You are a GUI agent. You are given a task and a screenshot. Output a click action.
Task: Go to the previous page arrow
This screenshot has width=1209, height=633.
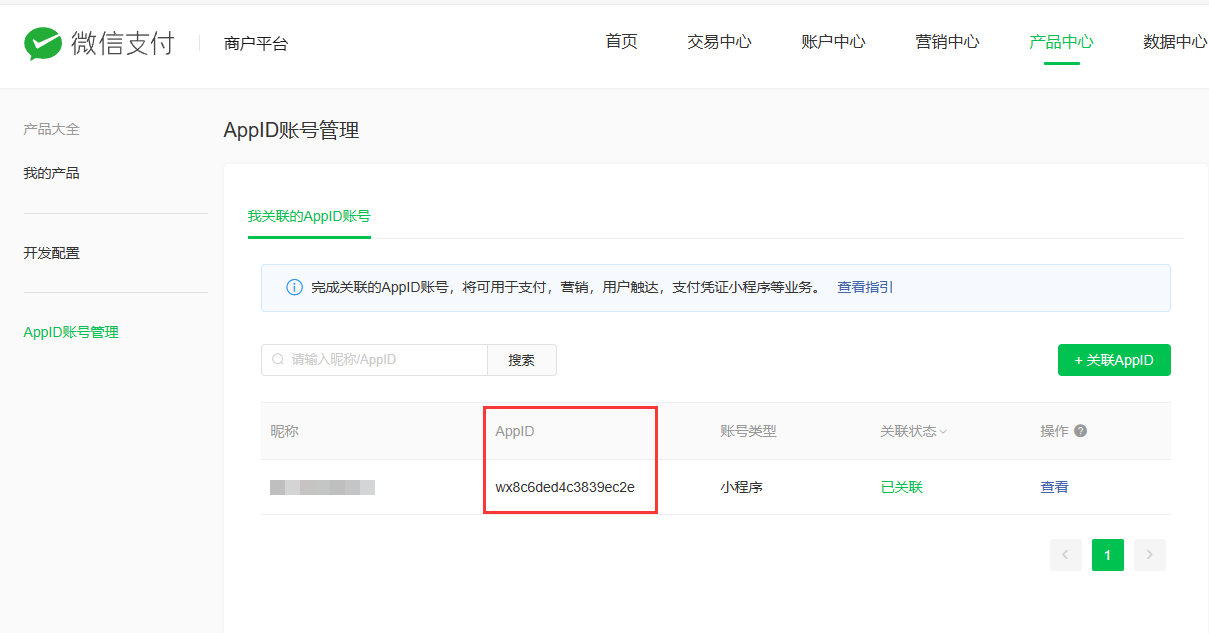1066,555
